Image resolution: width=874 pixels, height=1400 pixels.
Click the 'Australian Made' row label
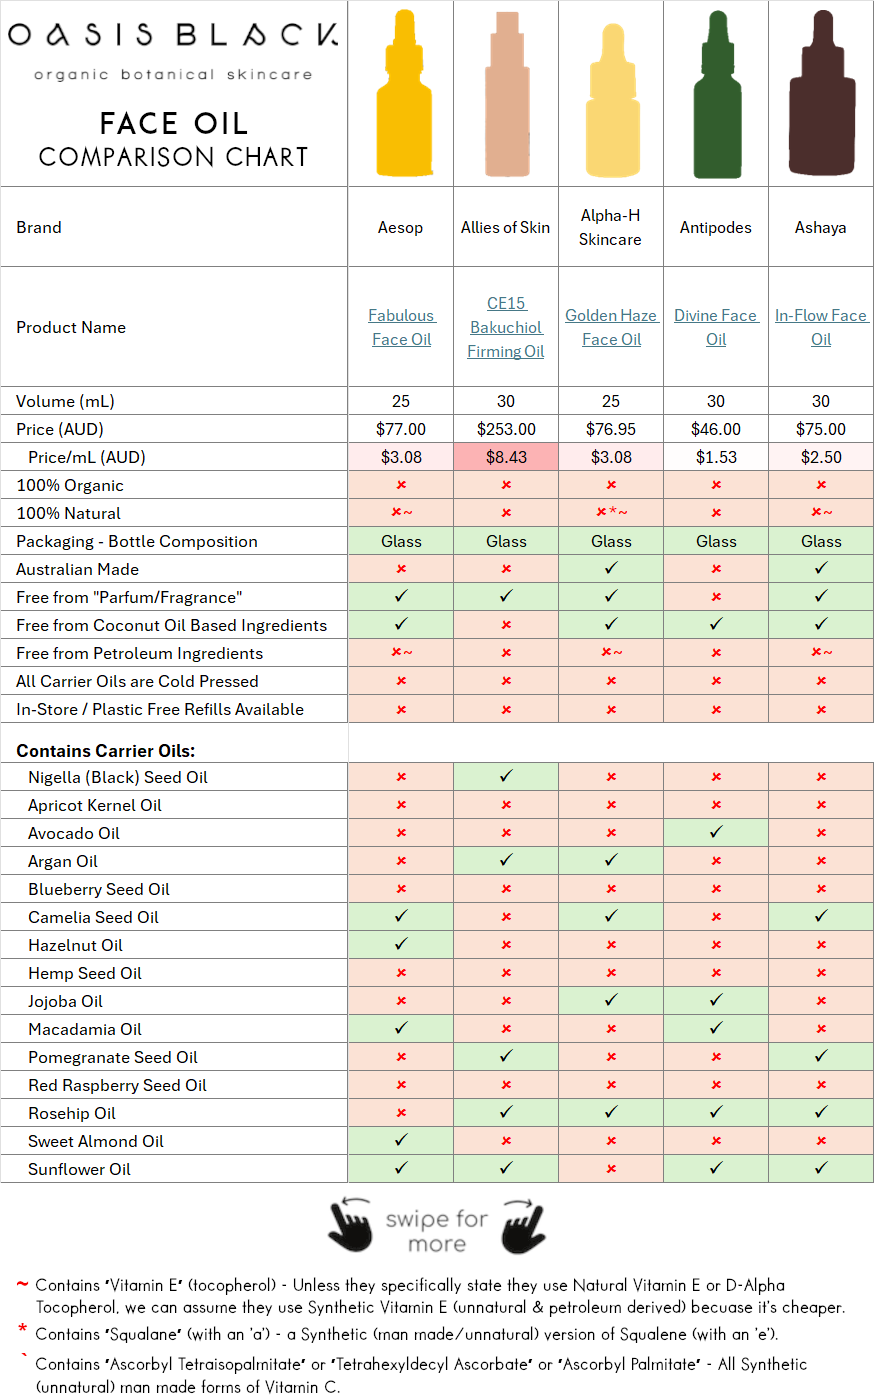[x=78, y=569]
